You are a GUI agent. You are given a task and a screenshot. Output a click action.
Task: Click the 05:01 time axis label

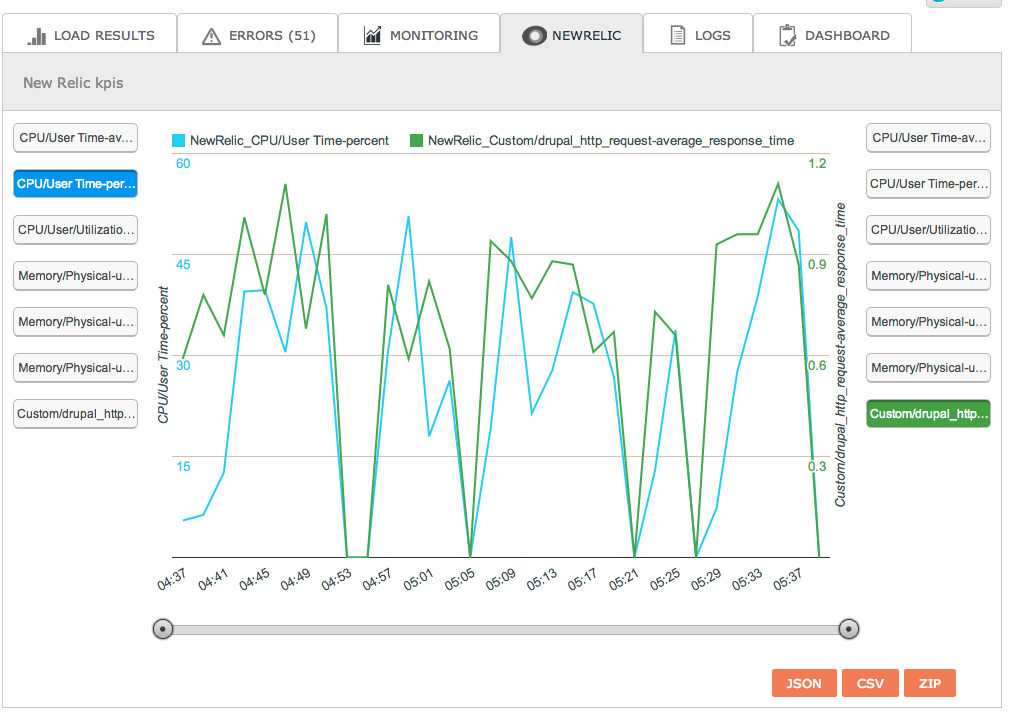(x=418, y=579)
